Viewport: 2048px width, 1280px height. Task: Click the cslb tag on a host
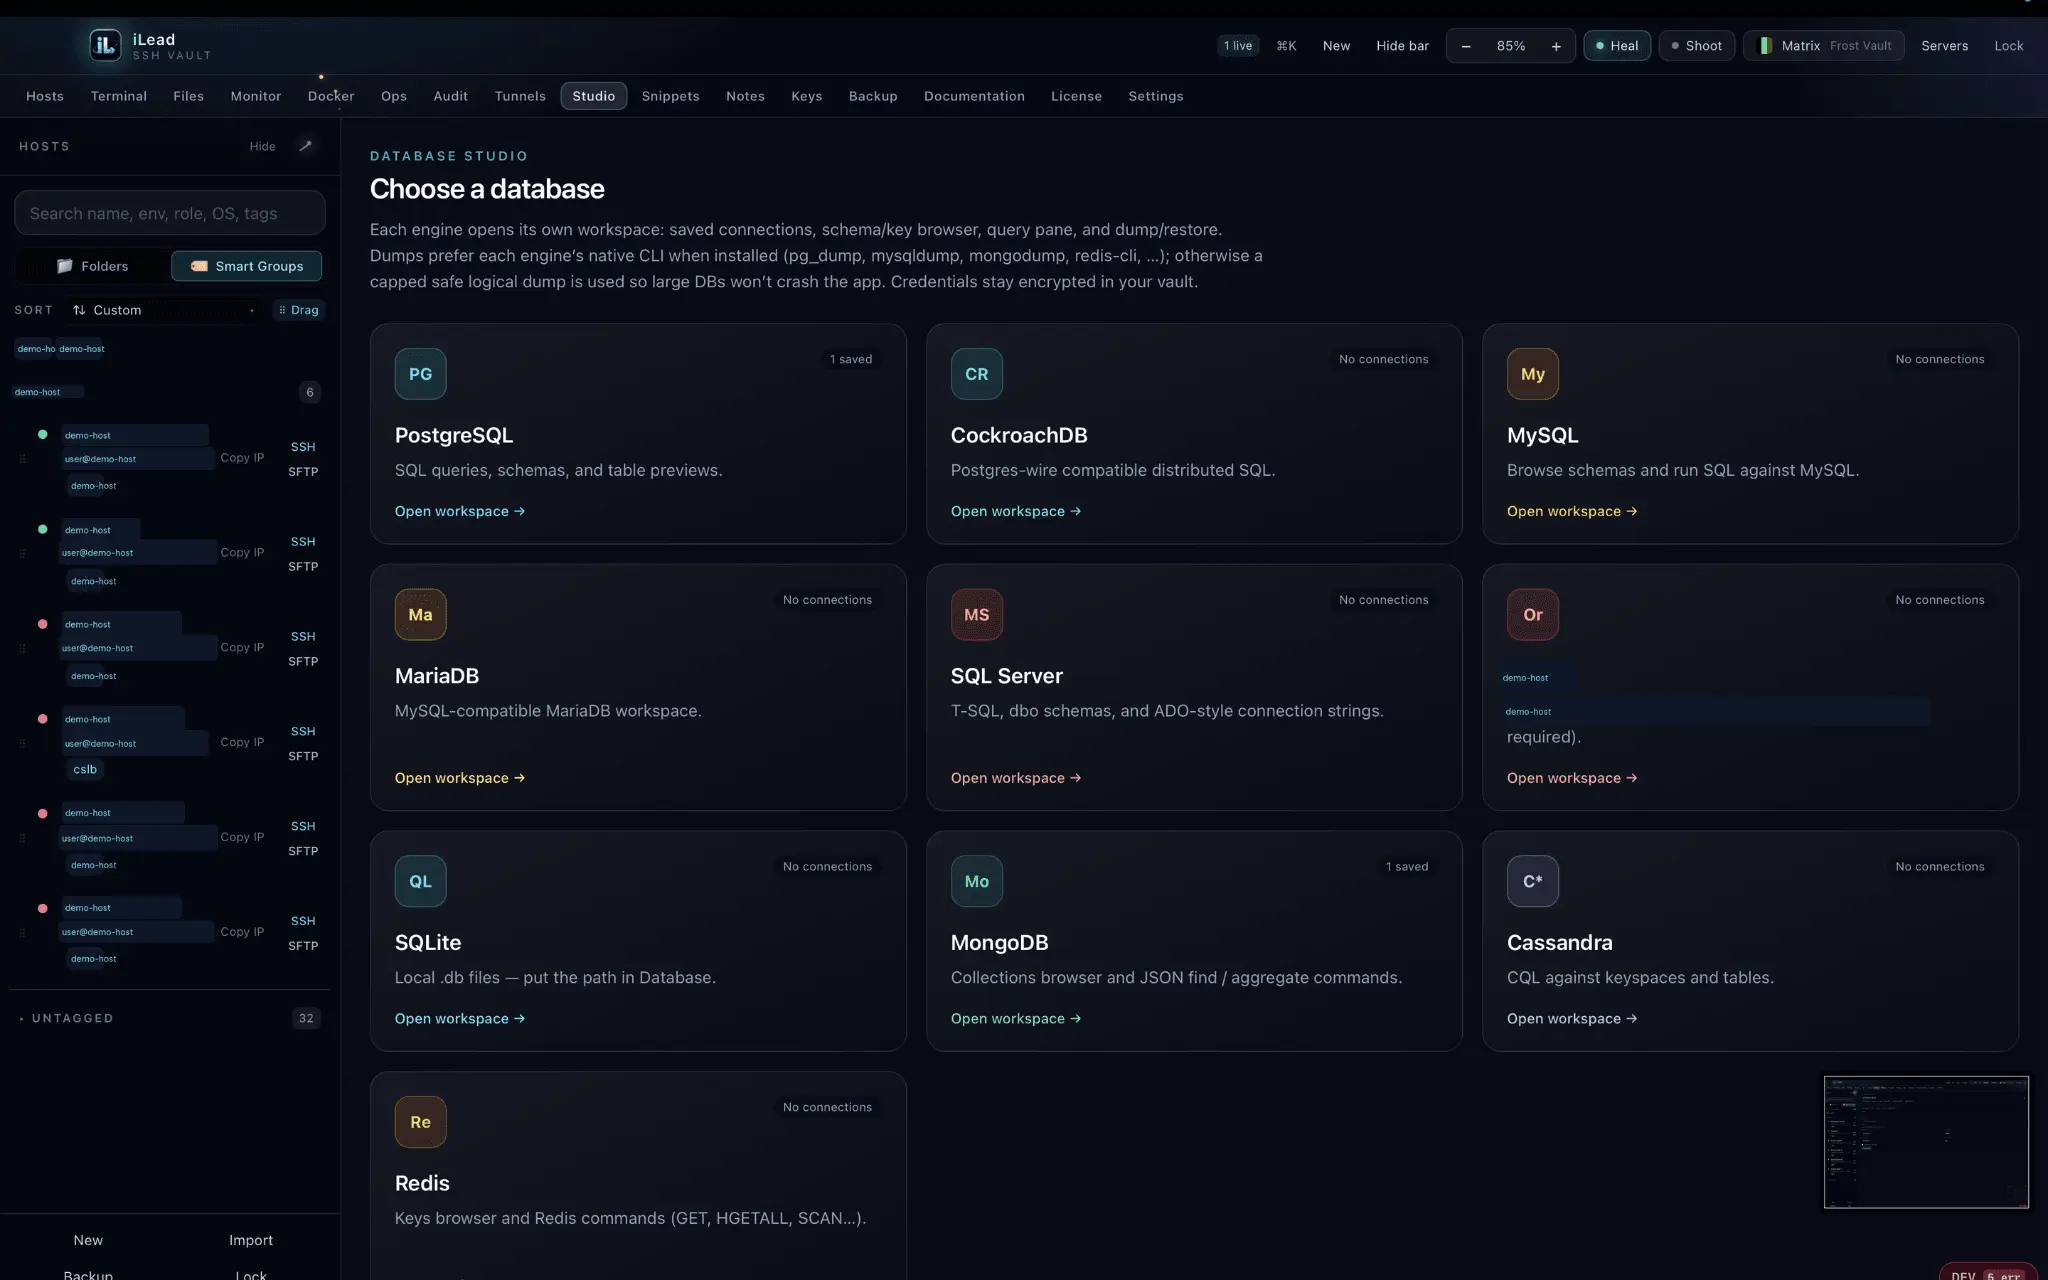coord(85,769)
